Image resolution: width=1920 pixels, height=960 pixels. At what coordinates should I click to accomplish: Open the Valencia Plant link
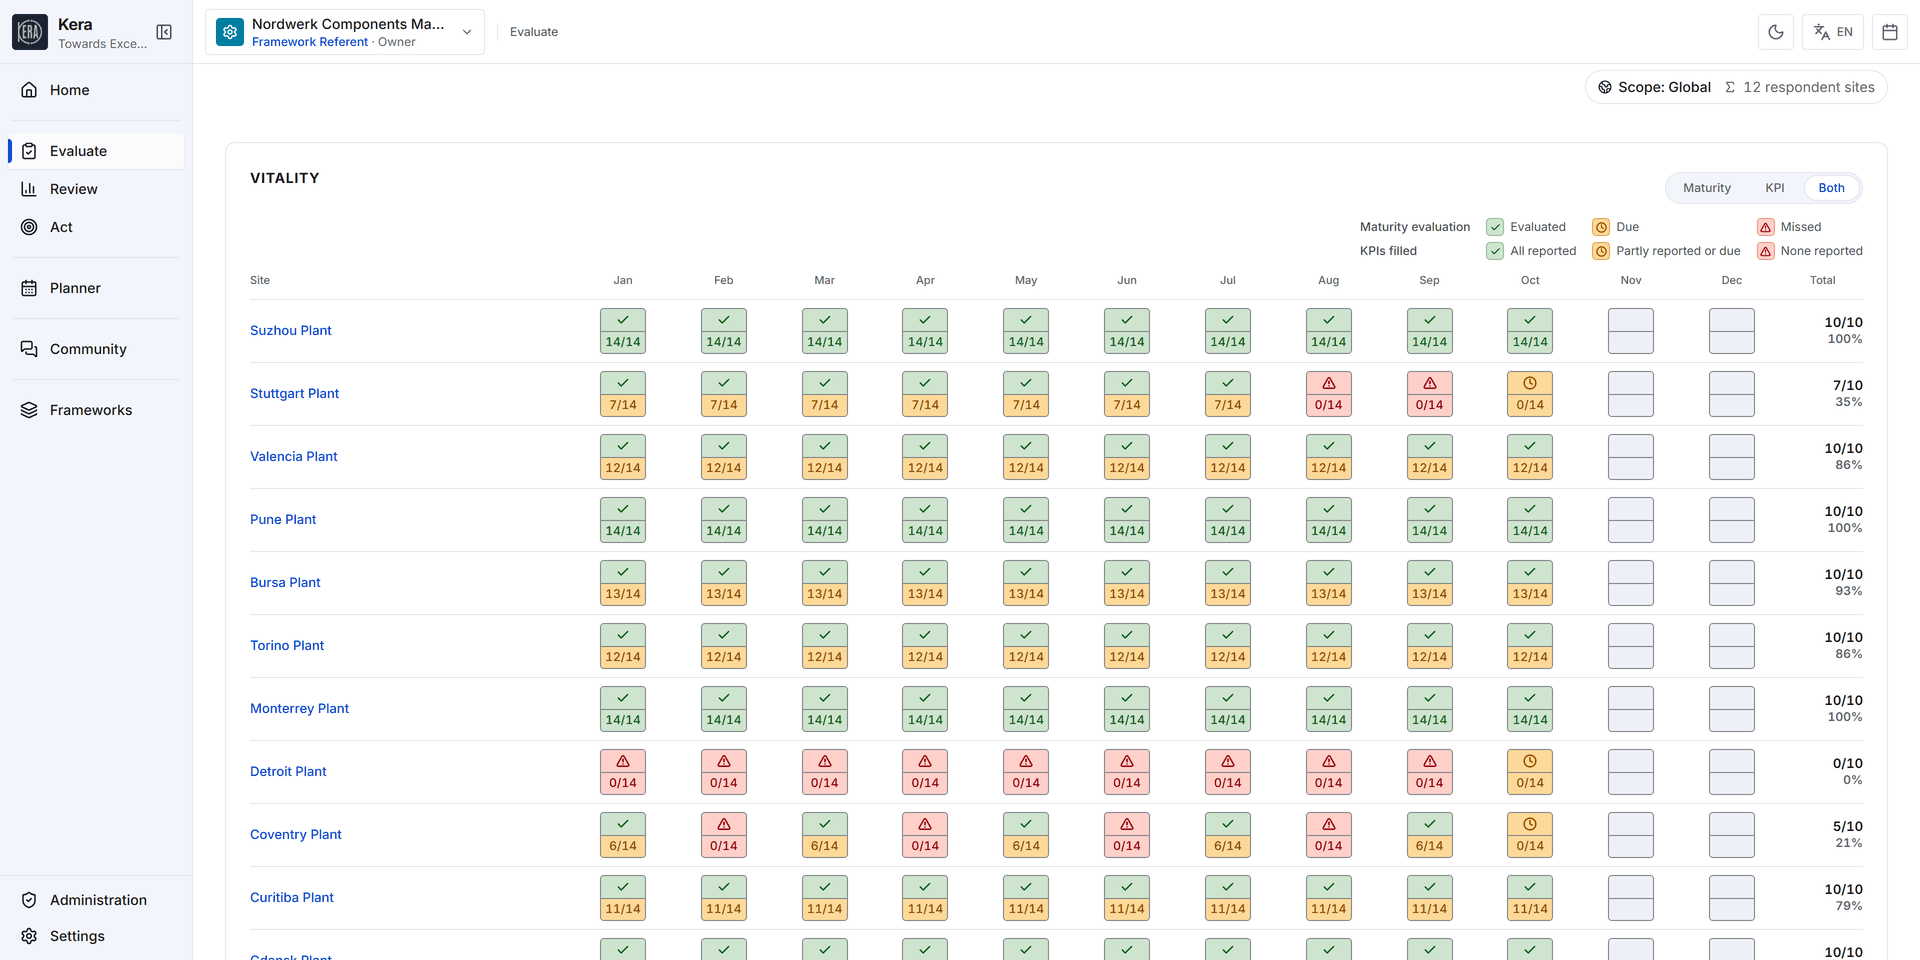[293, 457]
